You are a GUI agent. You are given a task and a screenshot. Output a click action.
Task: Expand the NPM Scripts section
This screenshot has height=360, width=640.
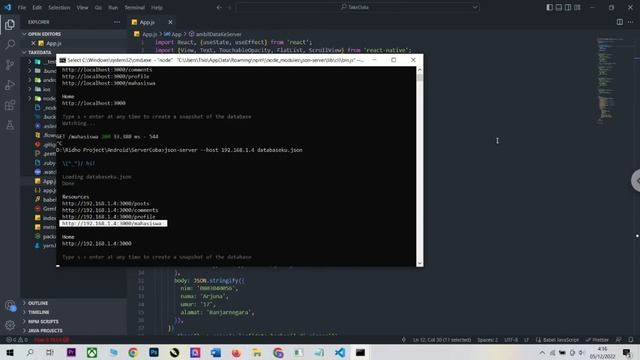pos(73,322)
